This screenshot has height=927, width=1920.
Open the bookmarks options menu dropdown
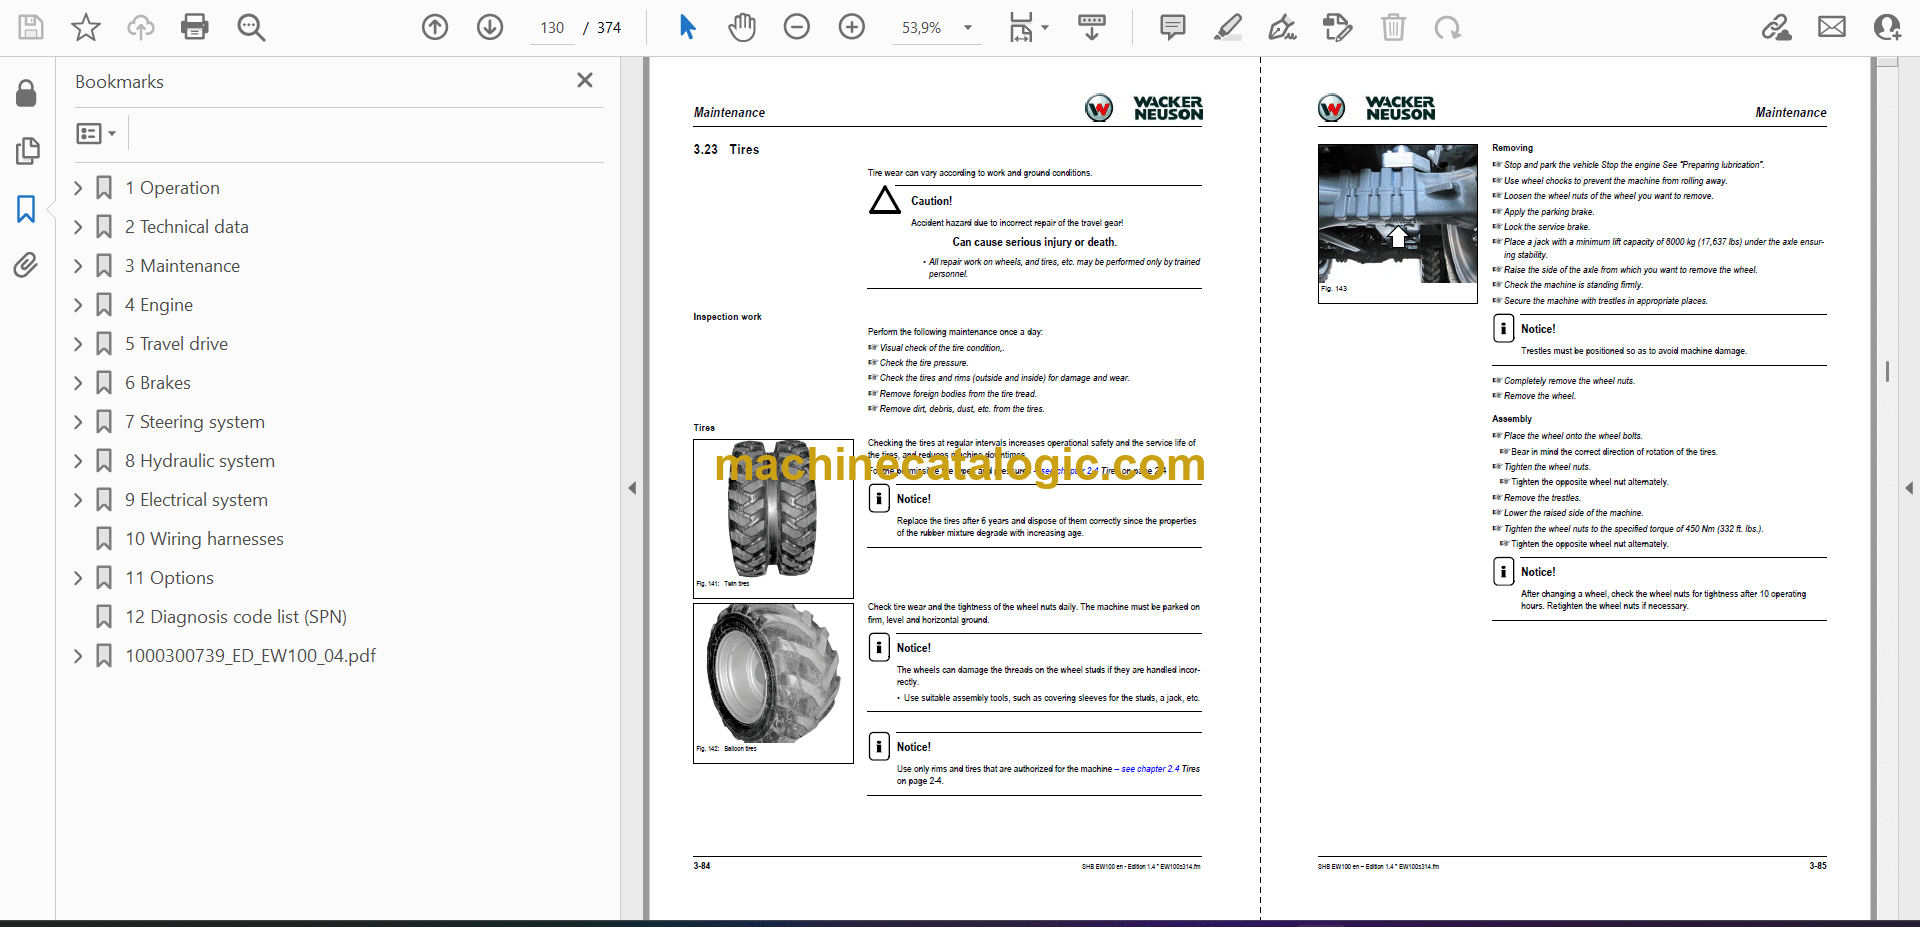pyautogui.click(x=96, y=133)
